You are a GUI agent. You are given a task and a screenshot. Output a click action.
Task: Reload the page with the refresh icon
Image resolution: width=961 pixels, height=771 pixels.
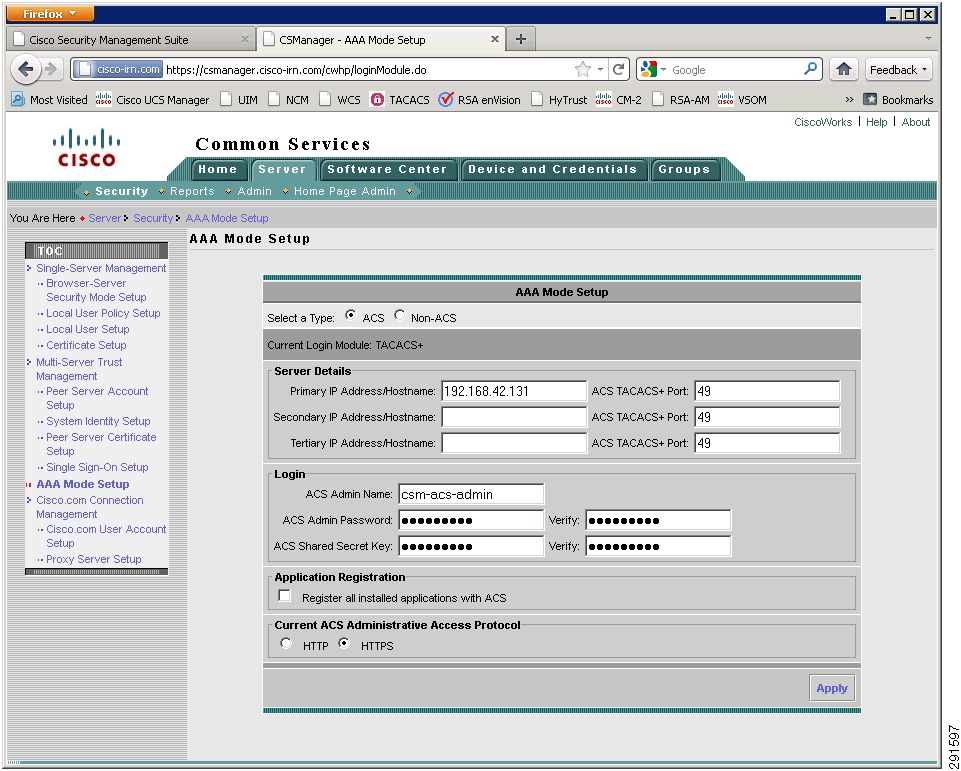pos(618,69)
